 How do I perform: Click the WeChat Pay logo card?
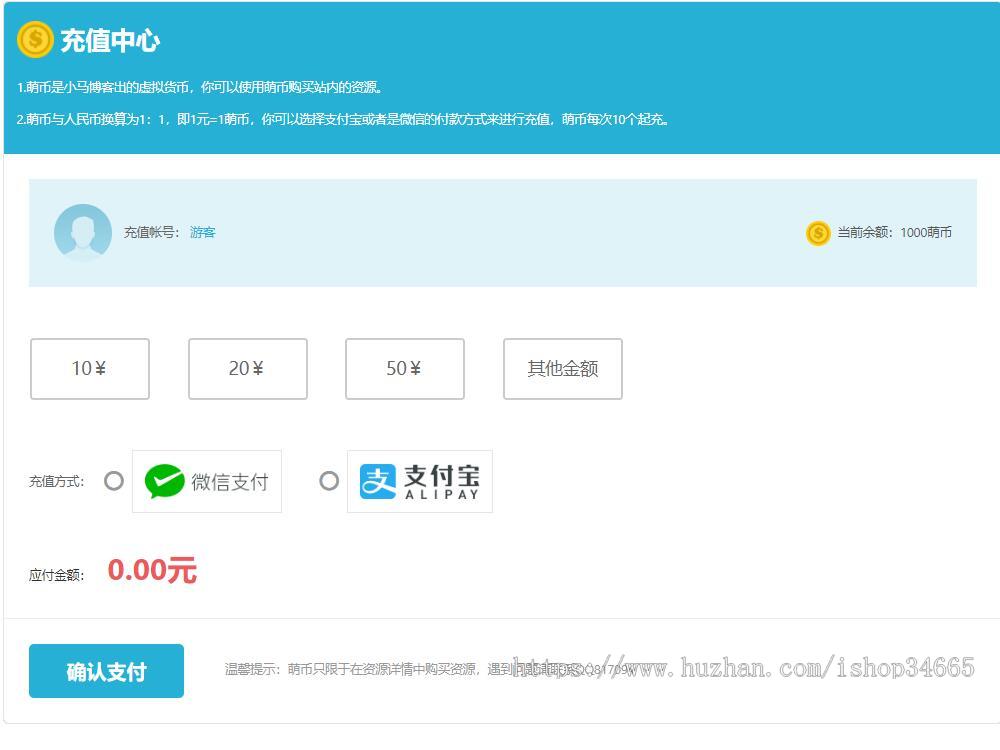point(207,482)
